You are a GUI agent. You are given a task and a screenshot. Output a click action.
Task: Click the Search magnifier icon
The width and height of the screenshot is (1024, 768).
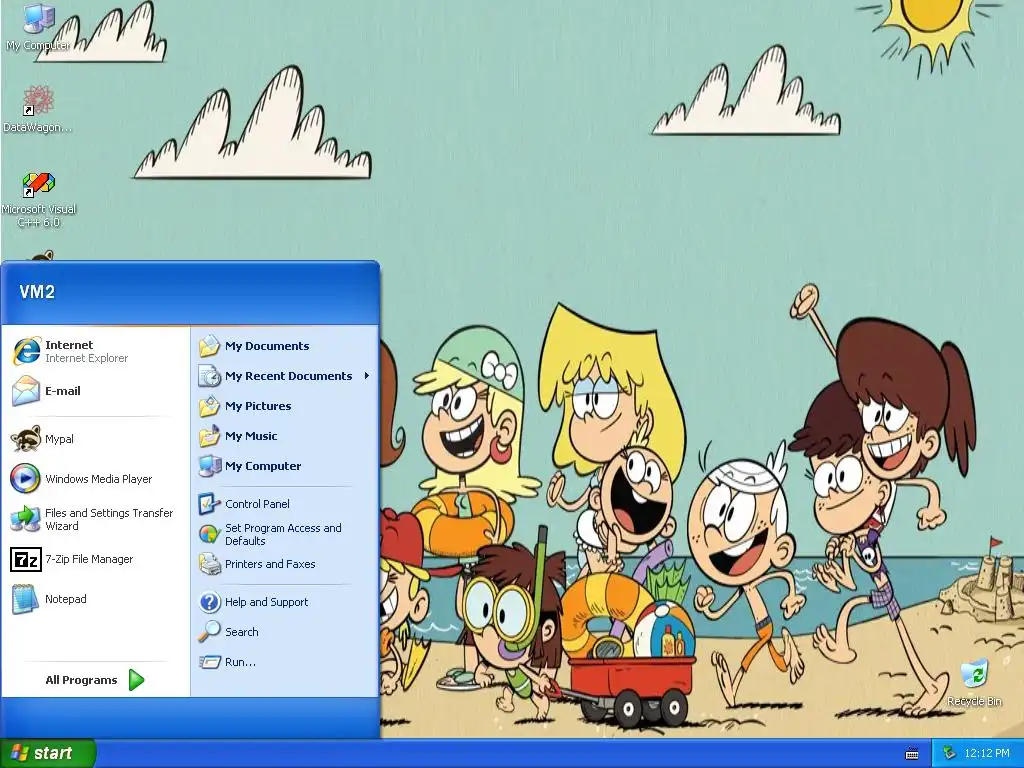(209, 632)
